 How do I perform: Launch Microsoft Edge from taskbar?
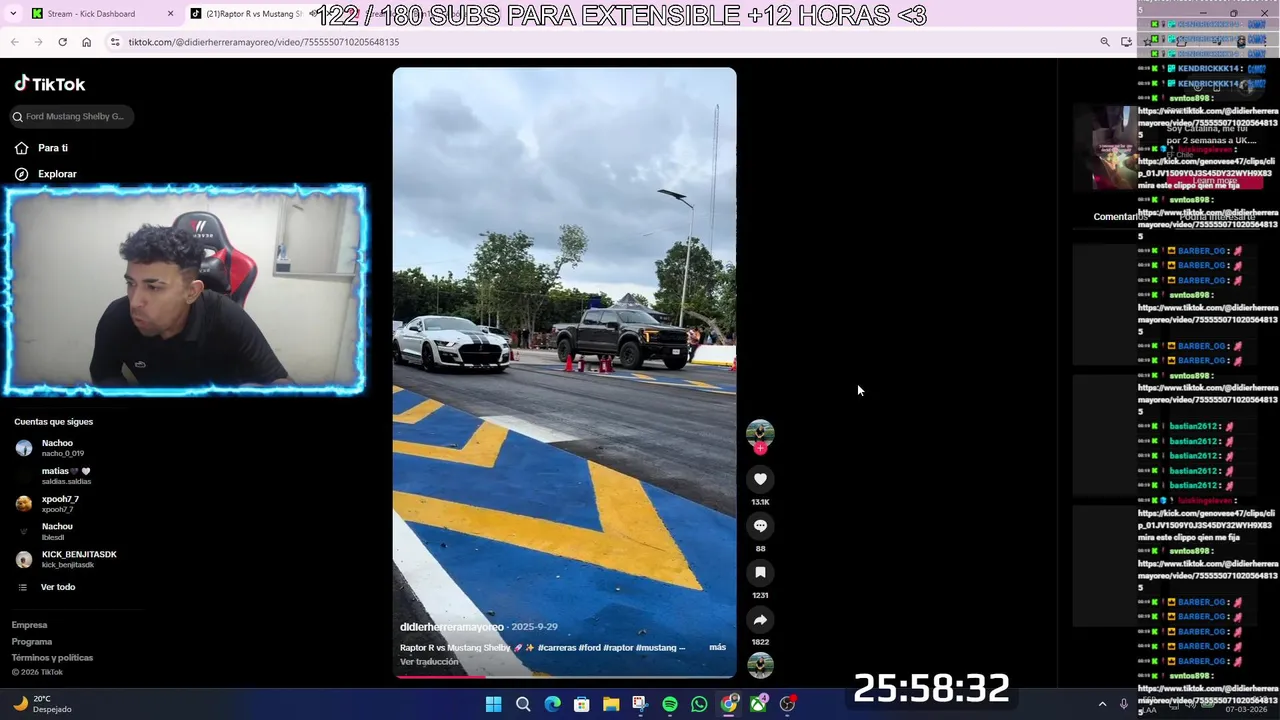(552, 704)
